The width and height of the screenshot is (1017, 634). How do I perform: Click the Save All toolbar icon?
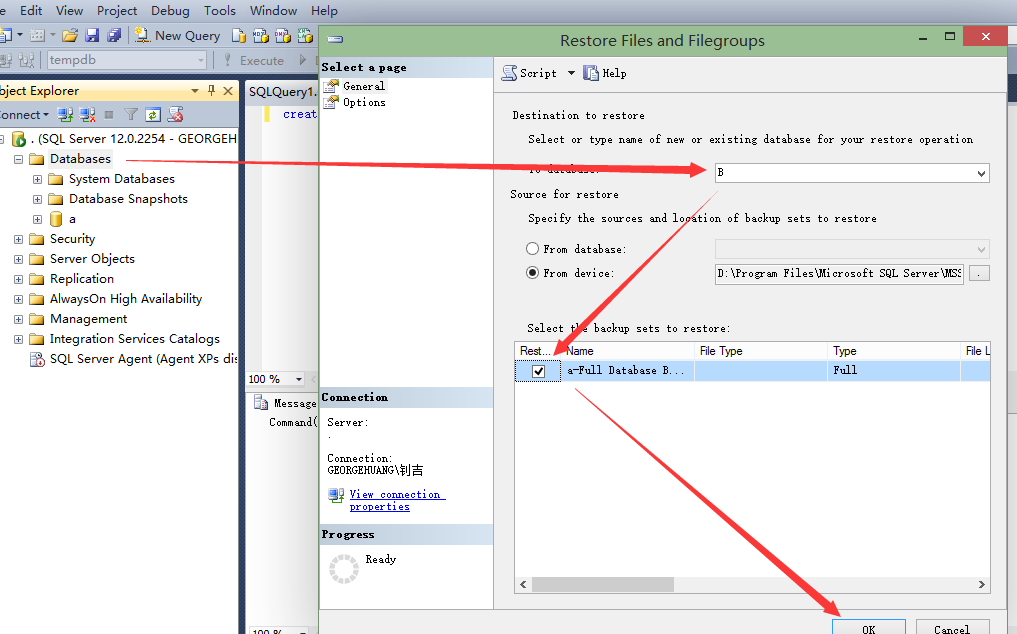click(x=114, y=35)
